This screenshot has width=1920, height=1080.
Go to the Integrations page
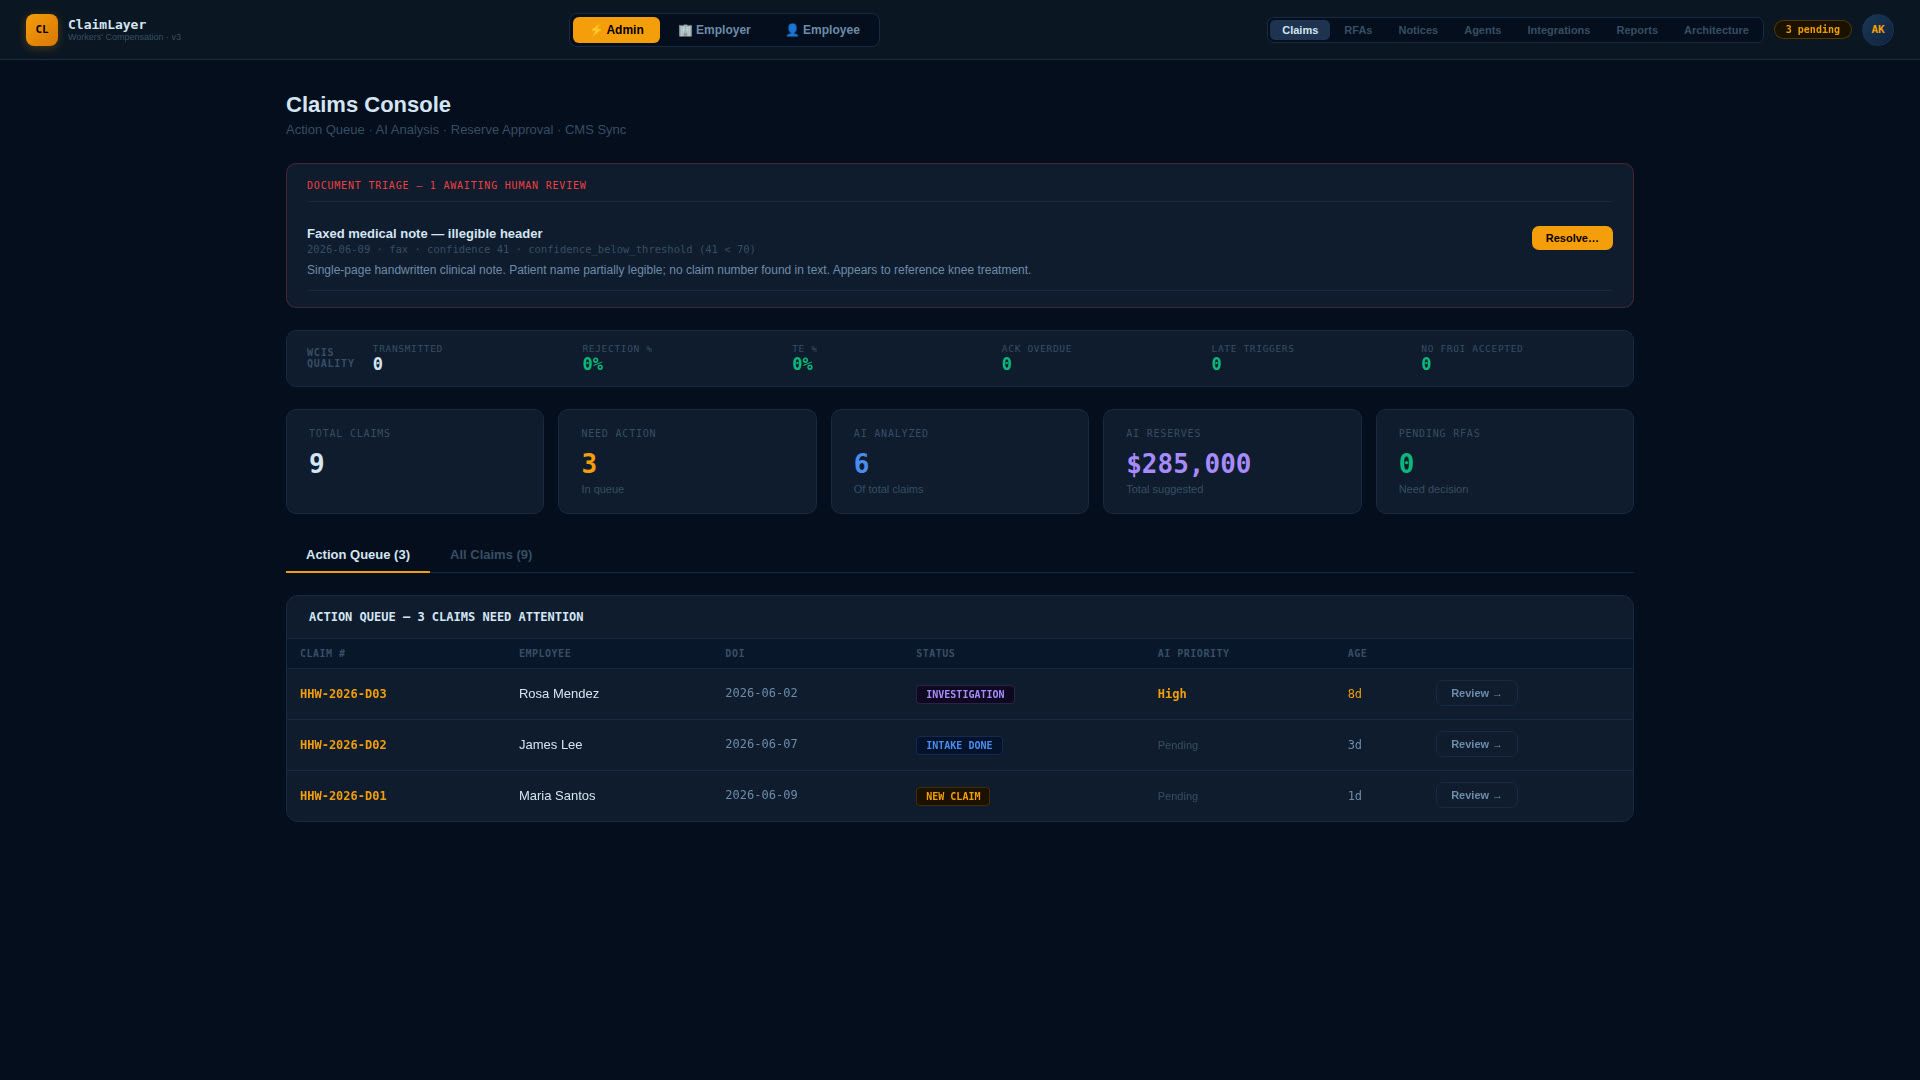(1558, 30)
